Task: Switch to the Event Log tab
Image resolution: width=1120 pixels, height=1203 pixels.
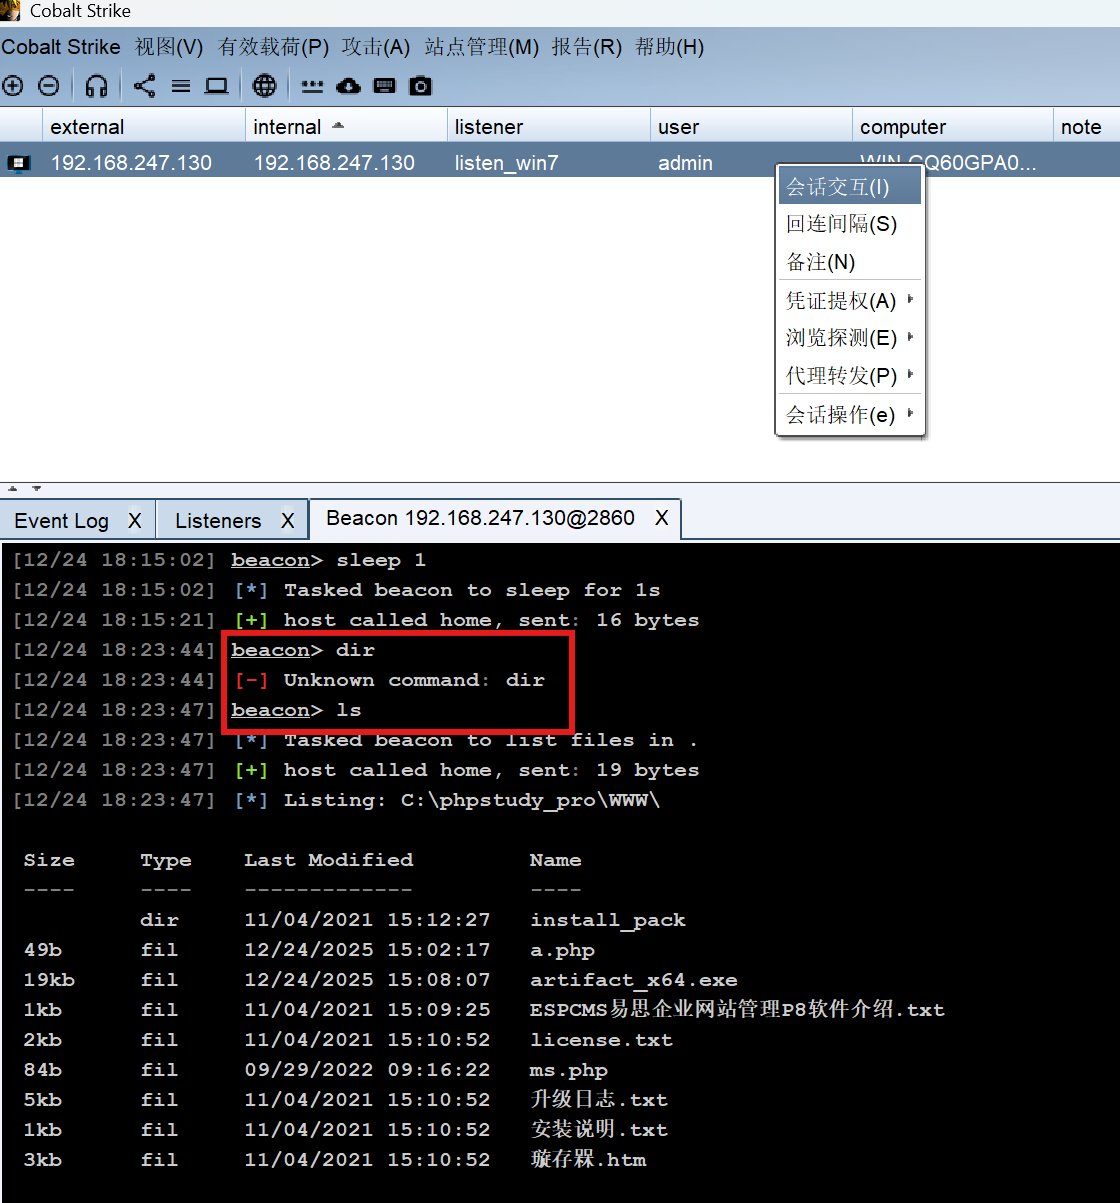Action: (x=62, y=521)
